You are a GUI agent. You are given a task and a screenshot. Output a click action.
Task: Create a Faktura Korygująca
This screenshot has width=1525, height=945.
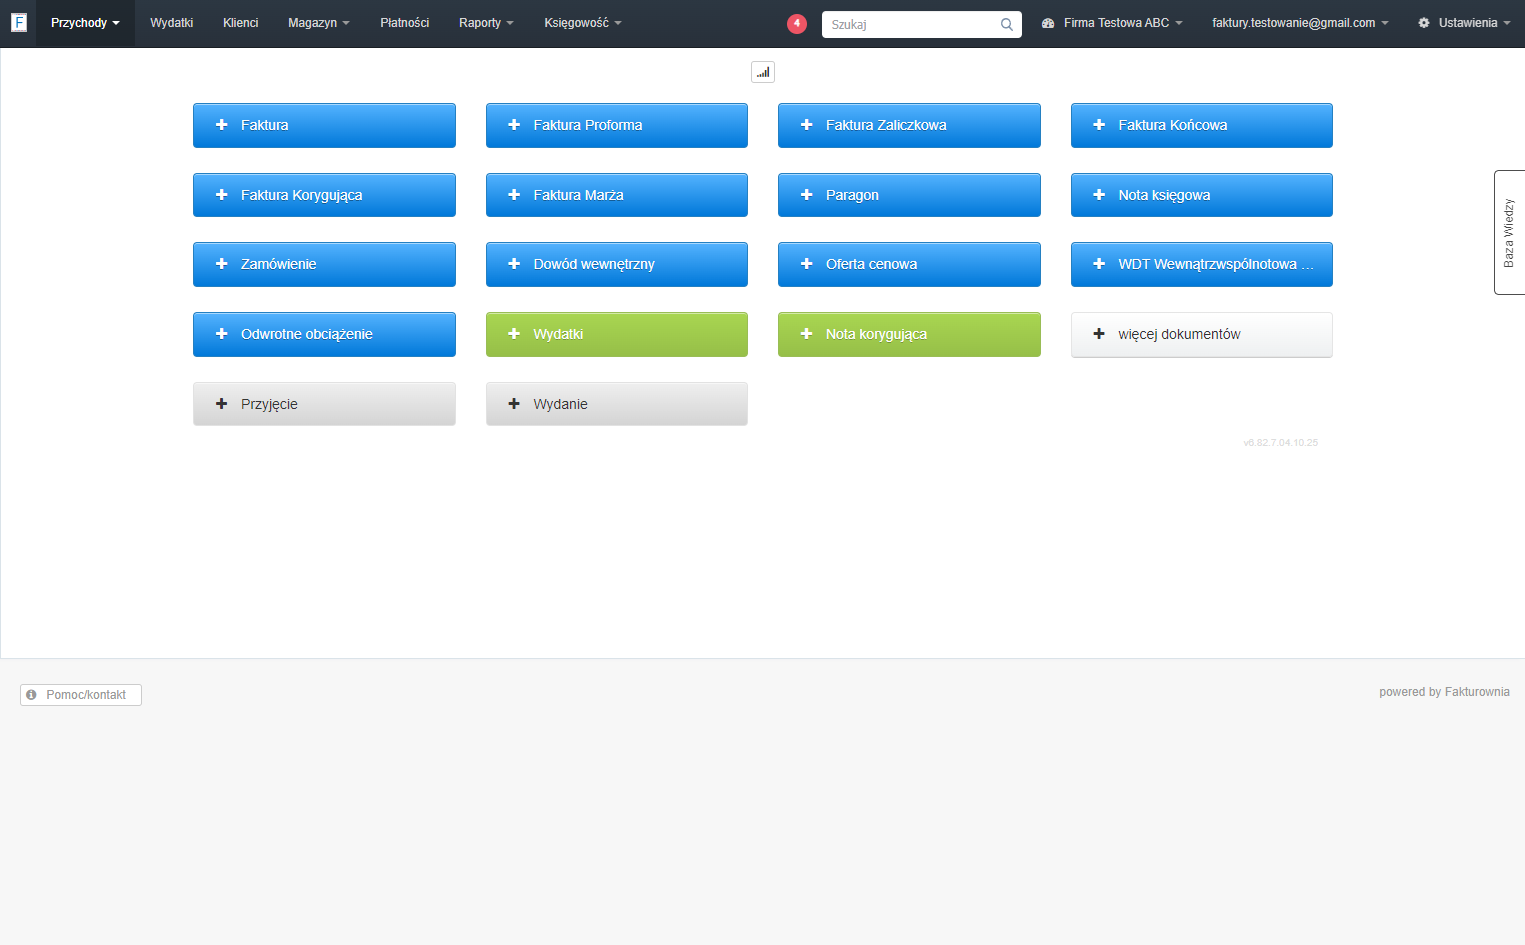tap(324, 195)
